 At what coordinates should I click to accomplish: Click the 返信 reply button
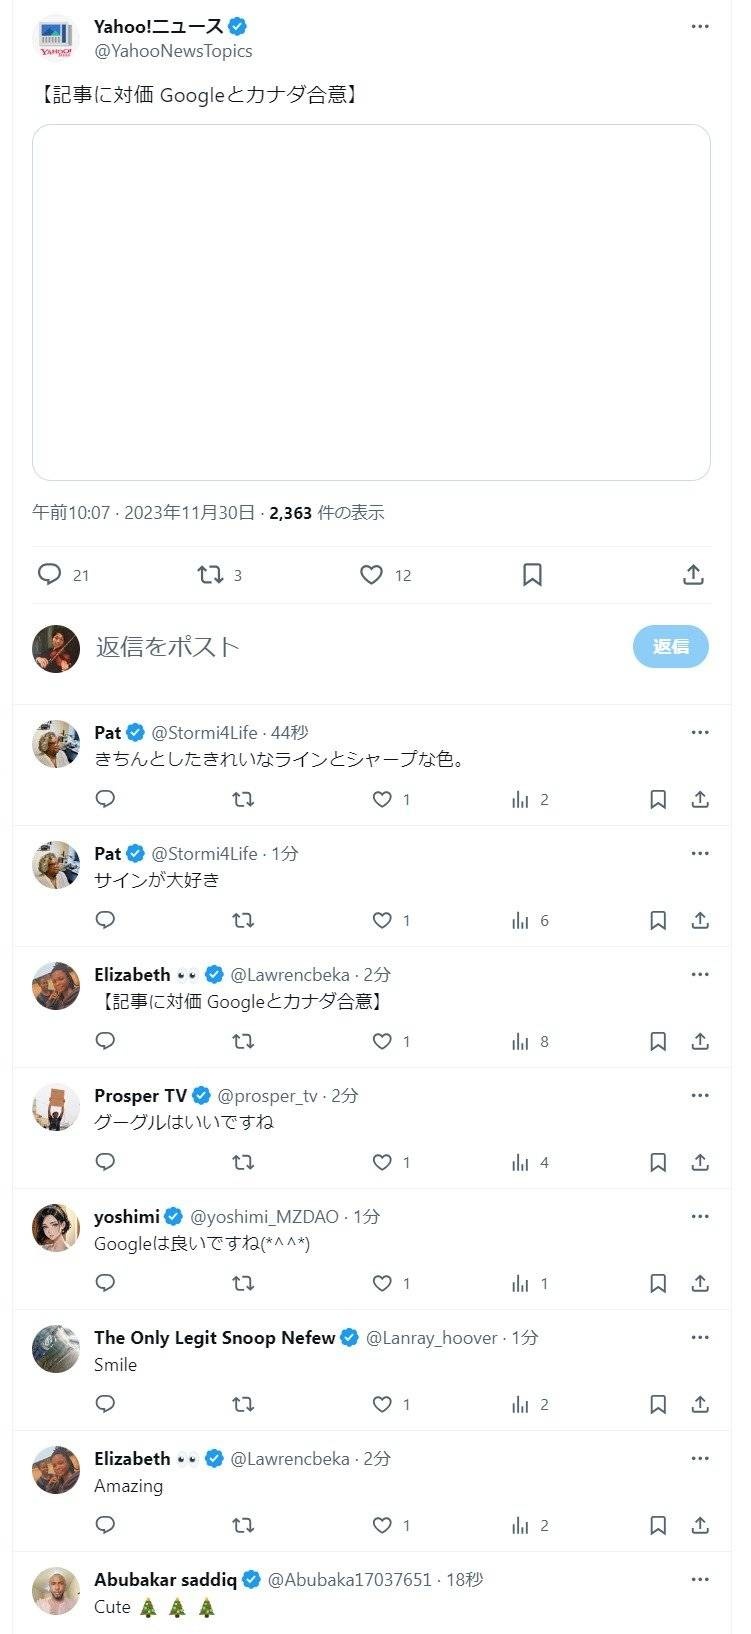click(x=670, y=646)
